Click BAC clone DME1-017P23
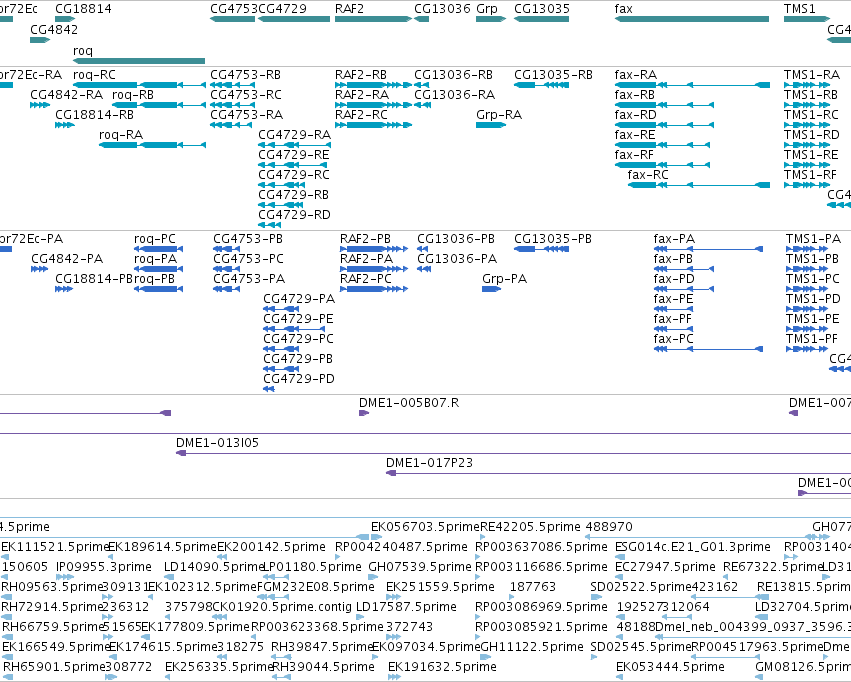 619,473
